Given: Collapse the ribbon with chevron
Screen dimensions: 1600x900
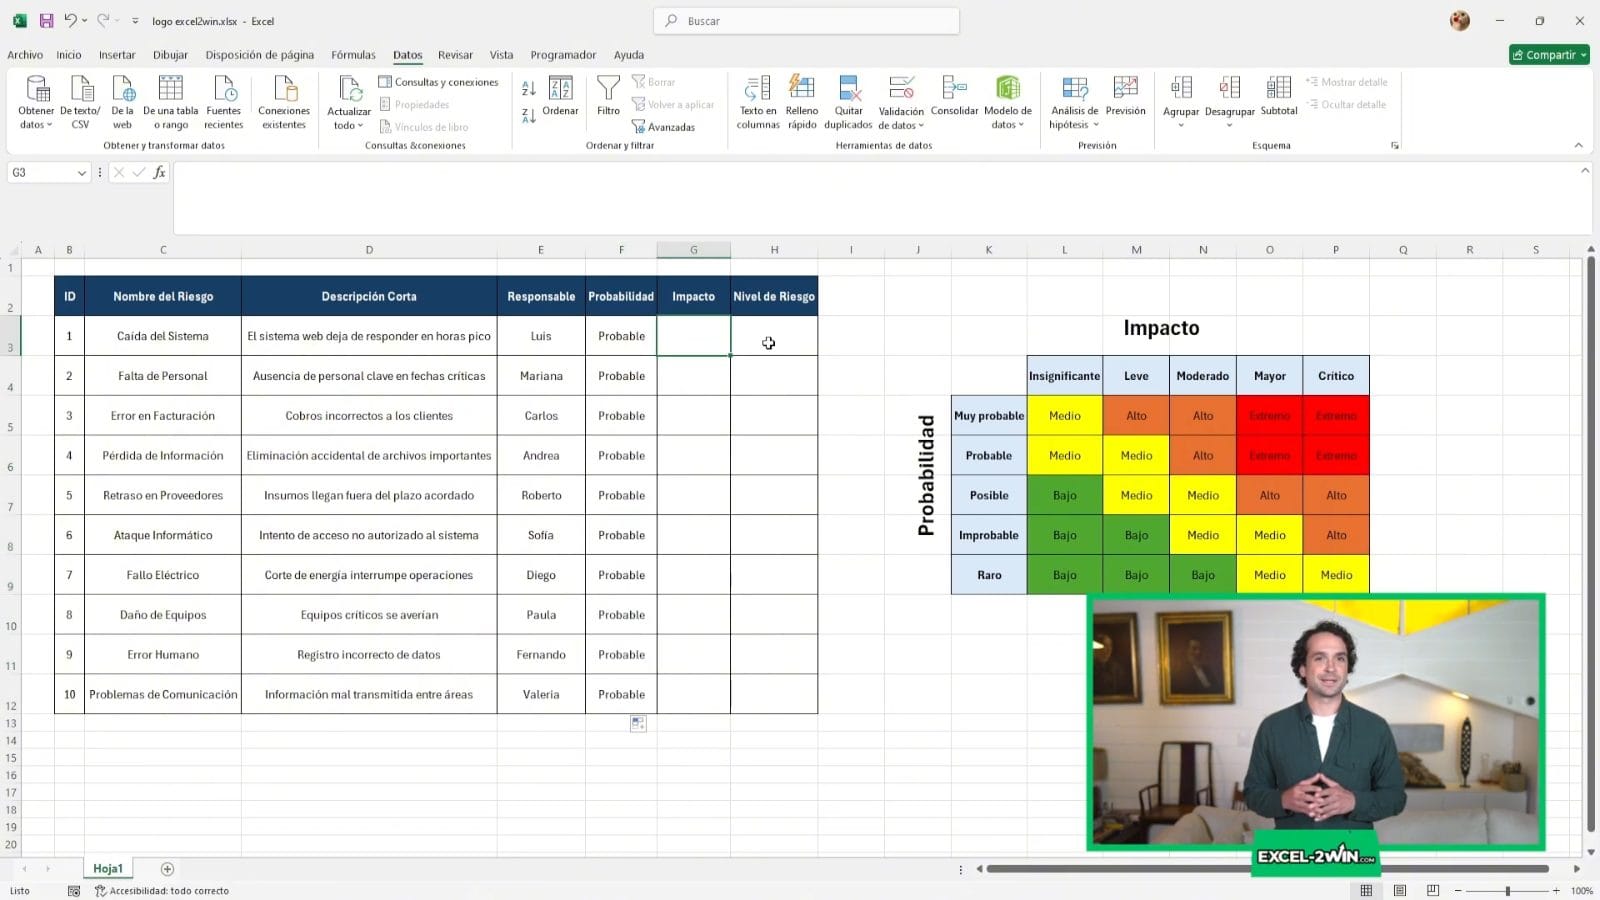Looking at the screenshot, I should 1579,145.
